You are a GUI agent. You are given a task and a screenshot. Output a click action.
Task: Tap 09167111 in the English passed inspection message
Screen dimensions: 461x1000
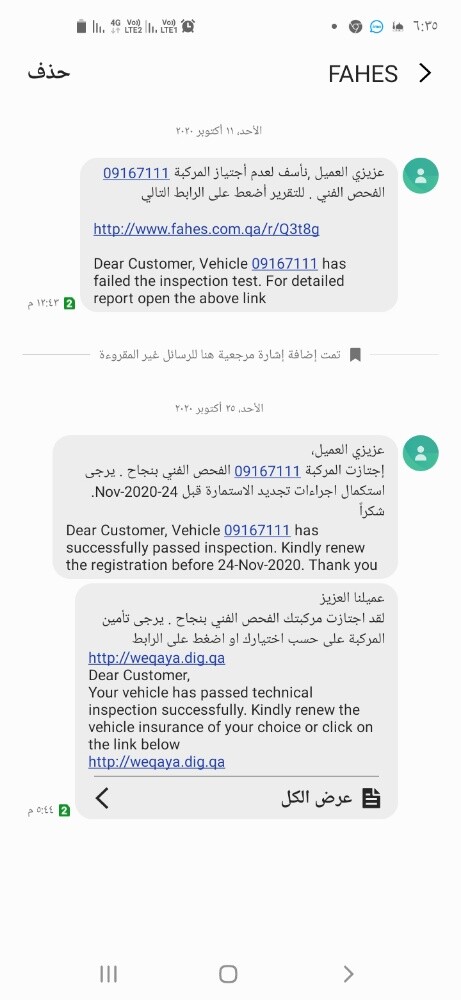[257, 530]
